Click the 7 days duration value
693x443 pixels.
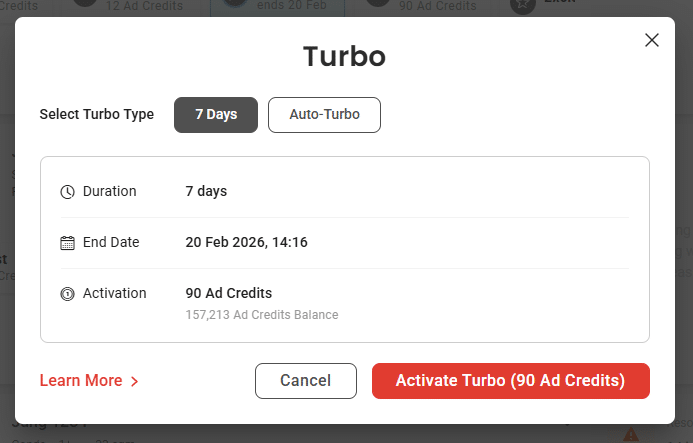point(206,191)
